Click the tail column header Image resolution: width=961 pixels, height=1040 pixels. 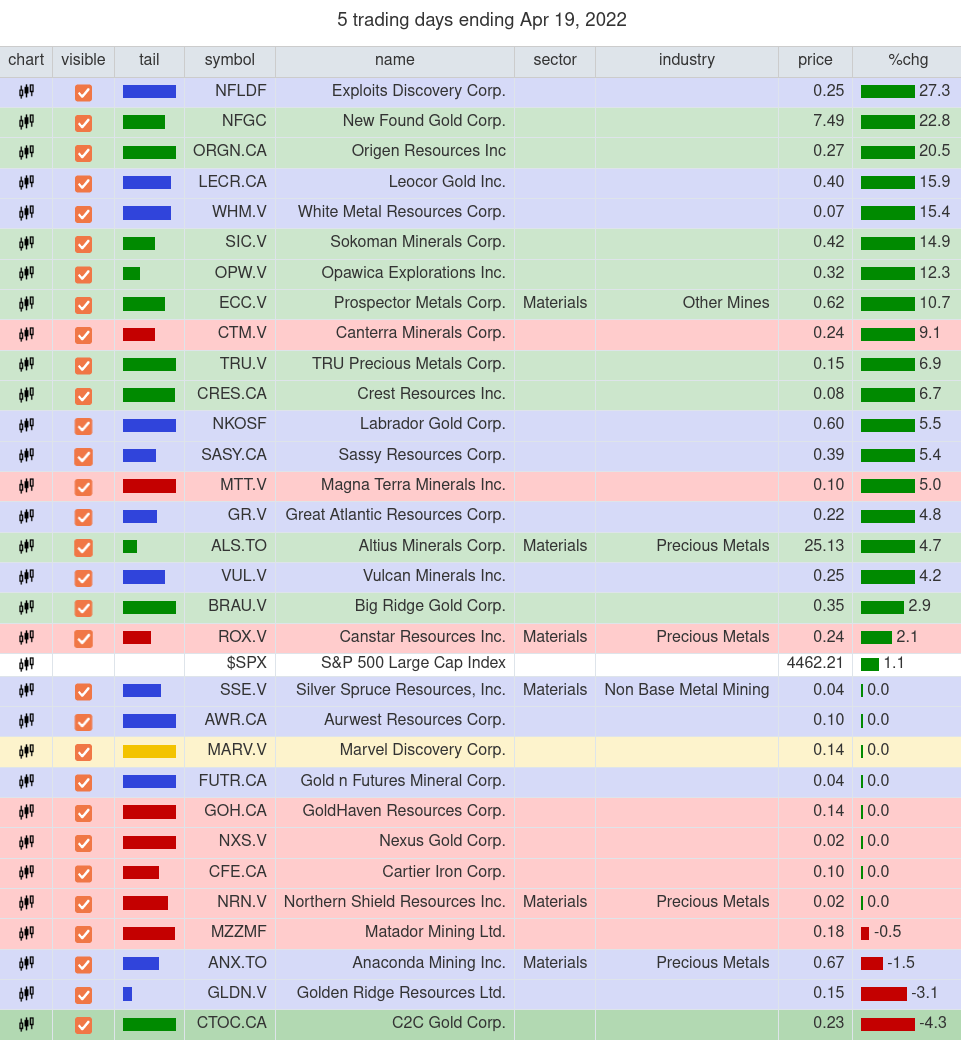point(149,61)
